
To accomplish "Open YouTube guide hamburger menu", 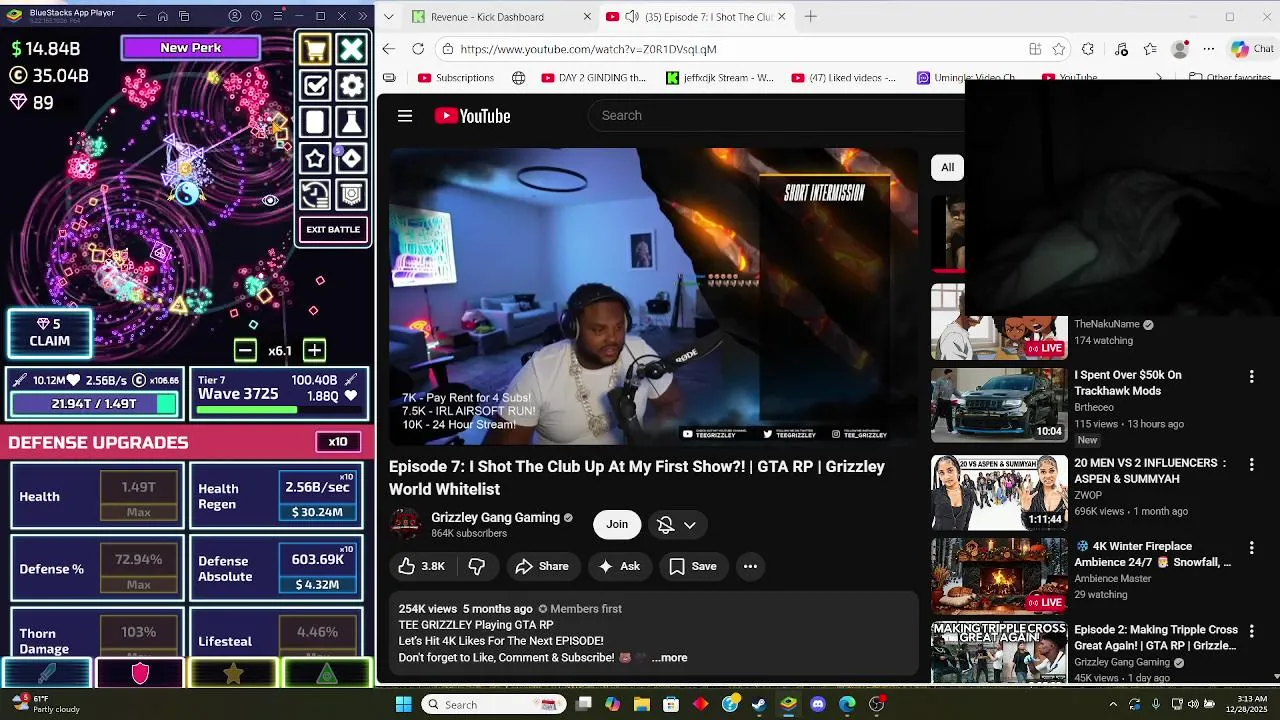I will coord(405,116).
